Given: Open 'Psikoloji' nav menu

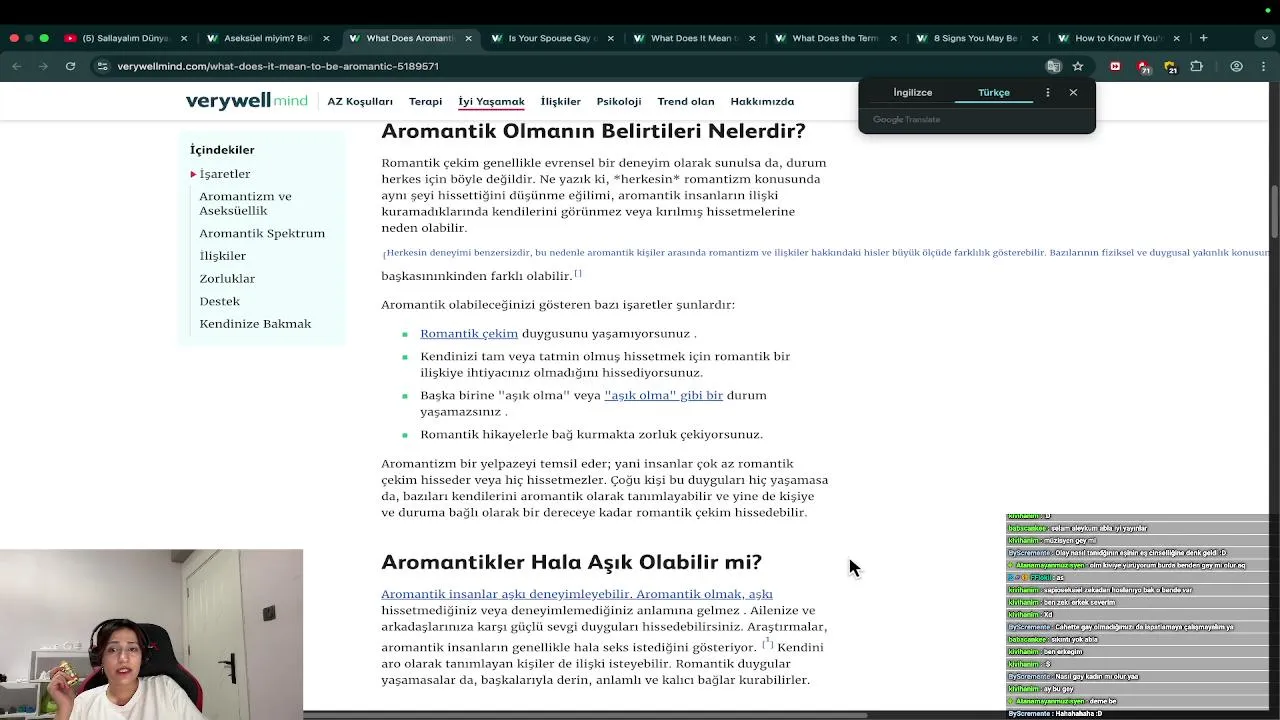Looking at the screenshot, I should pos(619,102).
